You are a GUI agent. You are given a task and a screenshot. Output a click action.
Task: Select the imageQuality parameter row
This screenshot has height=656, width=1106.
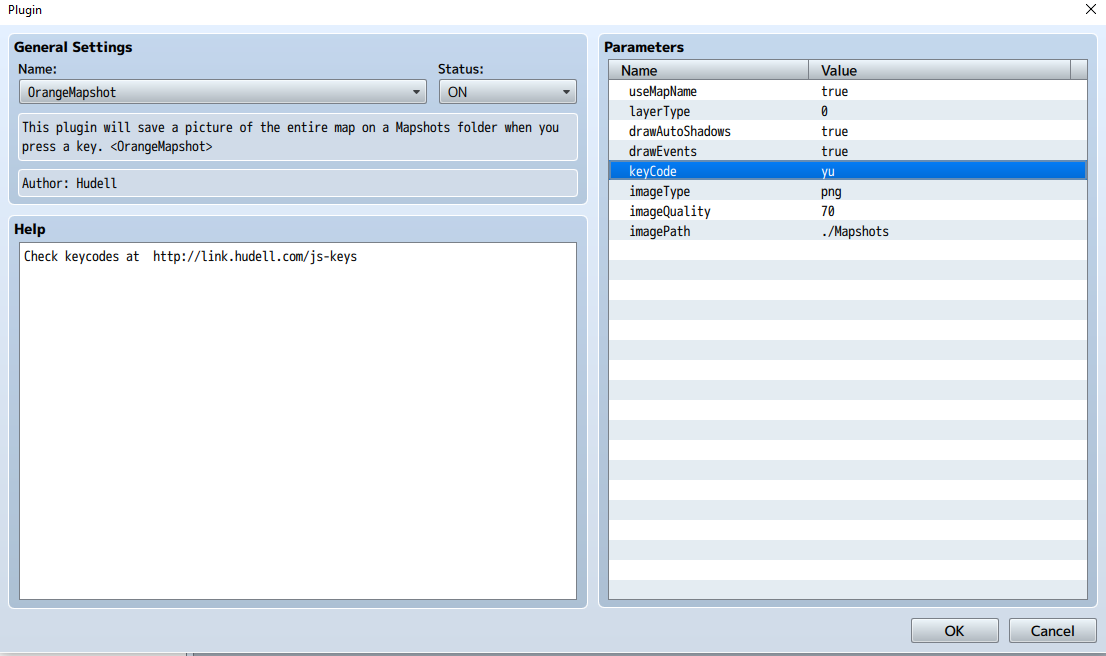click(847, 211)
